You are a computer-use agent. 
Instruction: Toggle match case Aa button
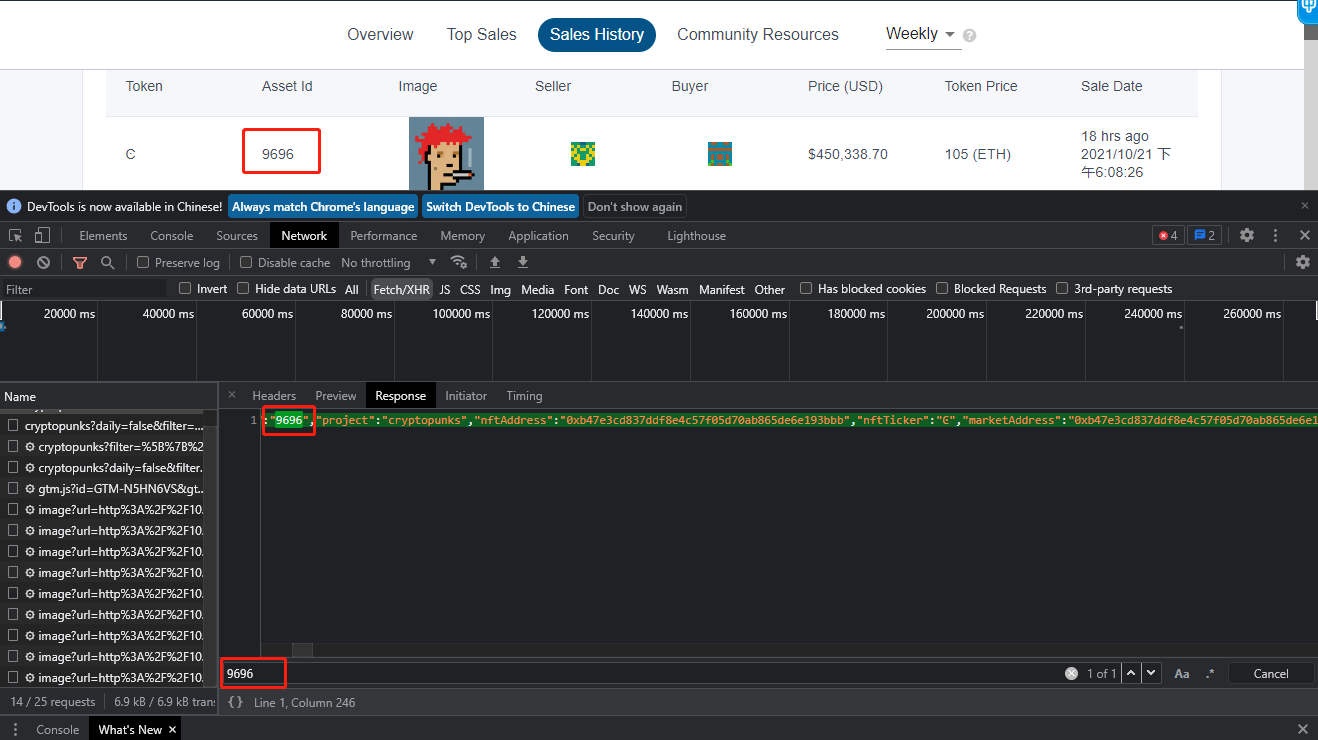pyautogui.click(x=1182, y=673)
